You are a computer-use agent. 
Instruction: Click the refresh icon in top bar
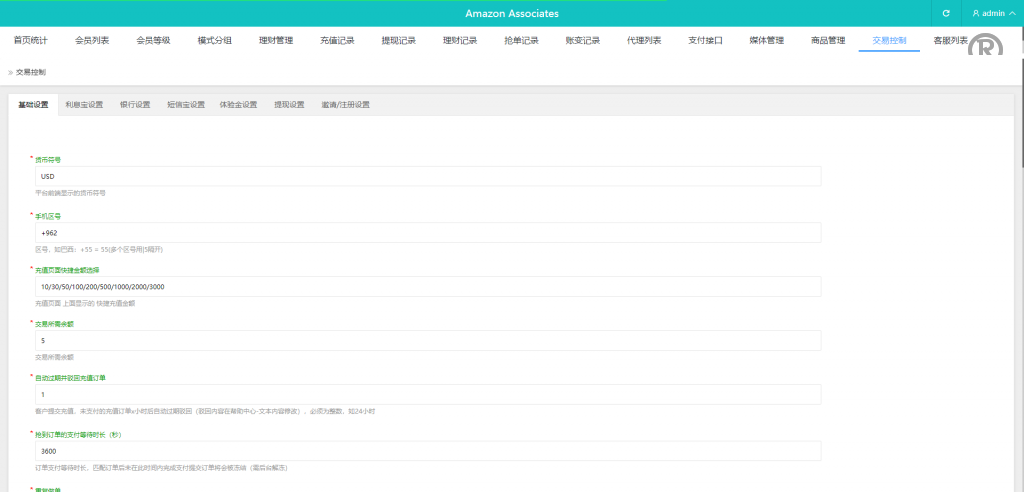945,14
